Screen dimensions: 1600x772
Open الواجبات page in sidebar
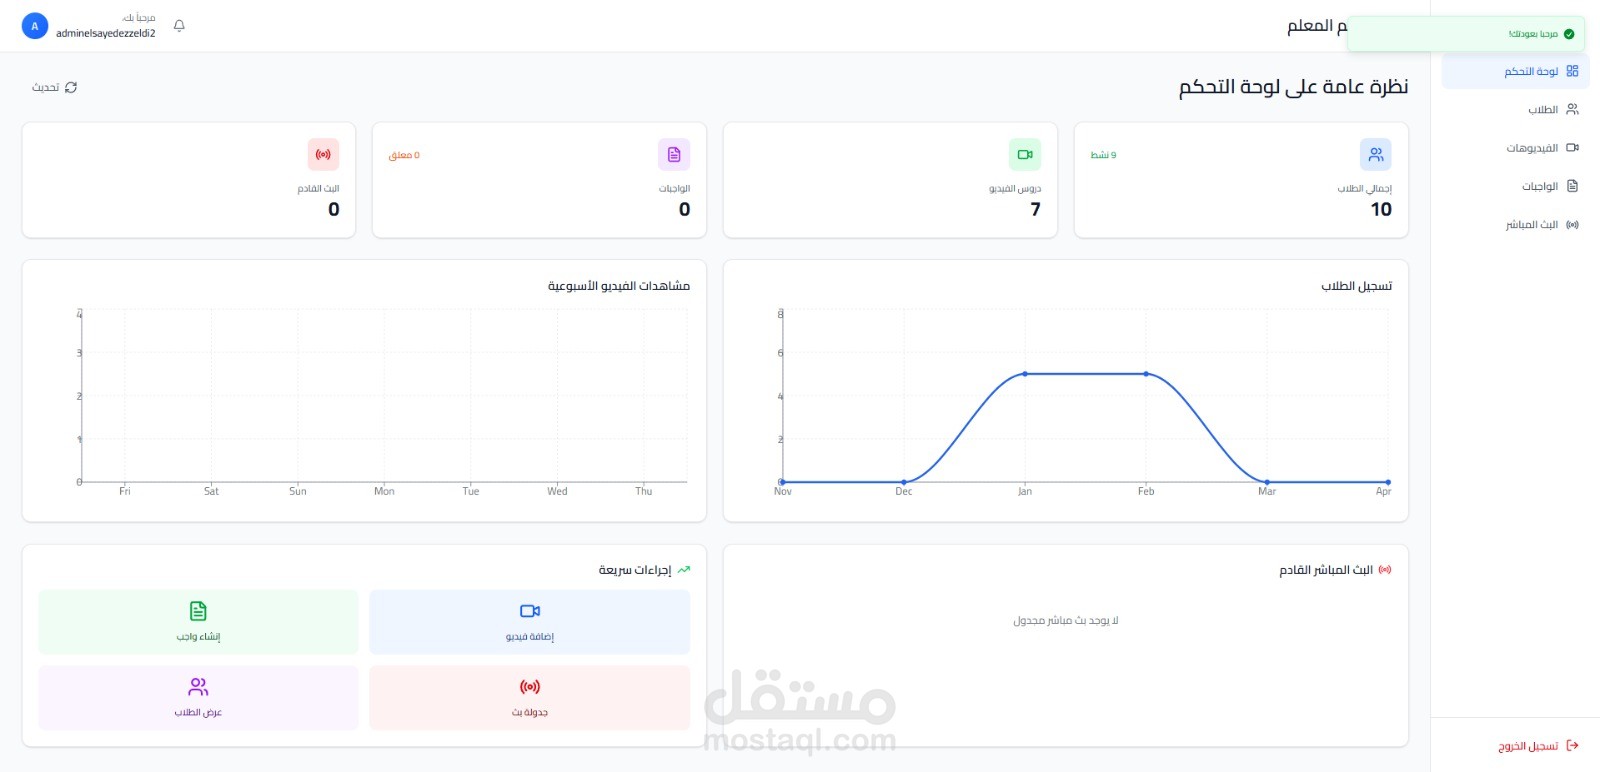(x=1515, y=186)
